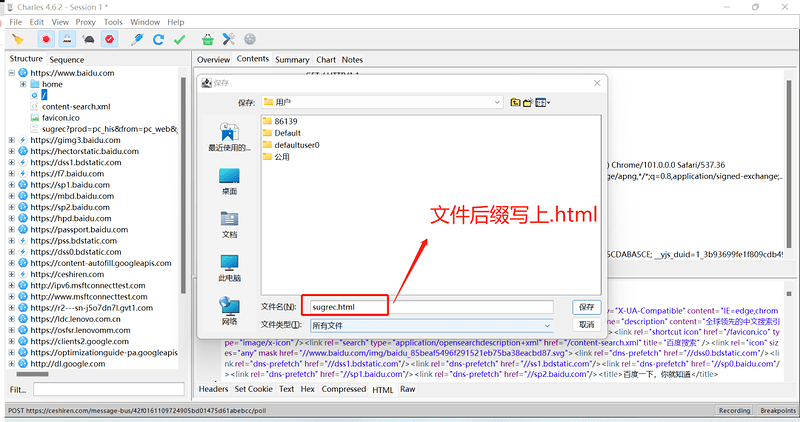Open the Overview tab
The width and height of the screenshot is (800, 422).
(x=213, y=60)
